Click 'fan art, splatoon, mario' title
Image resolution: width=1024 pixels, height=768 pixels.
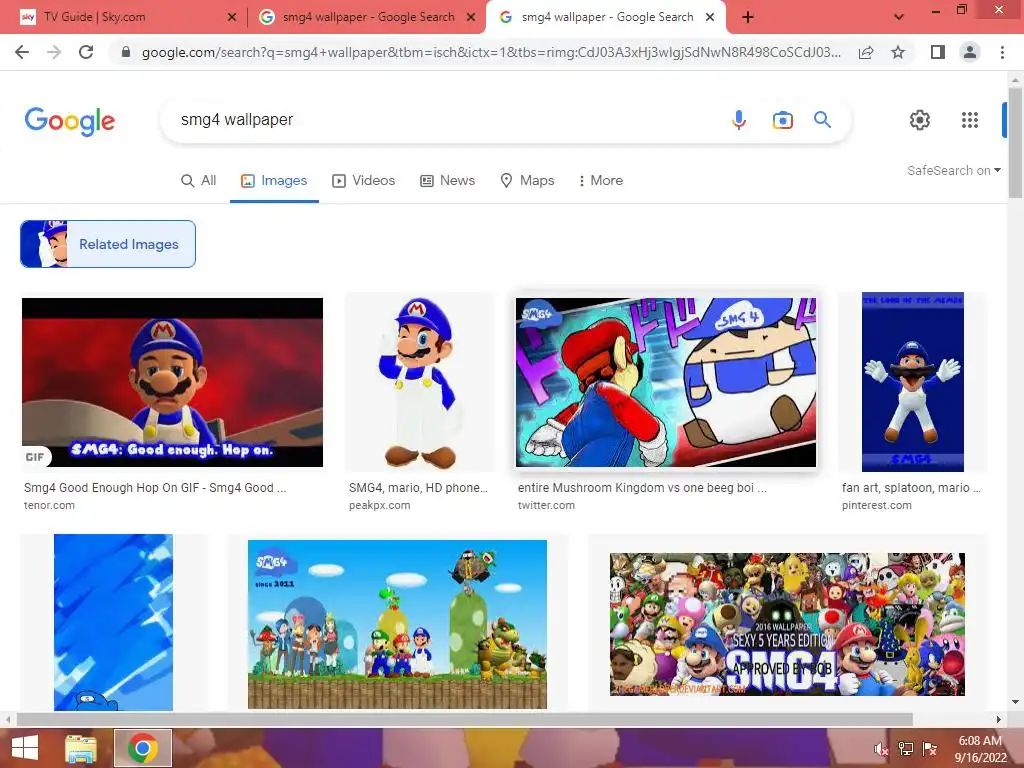point(911,488)
